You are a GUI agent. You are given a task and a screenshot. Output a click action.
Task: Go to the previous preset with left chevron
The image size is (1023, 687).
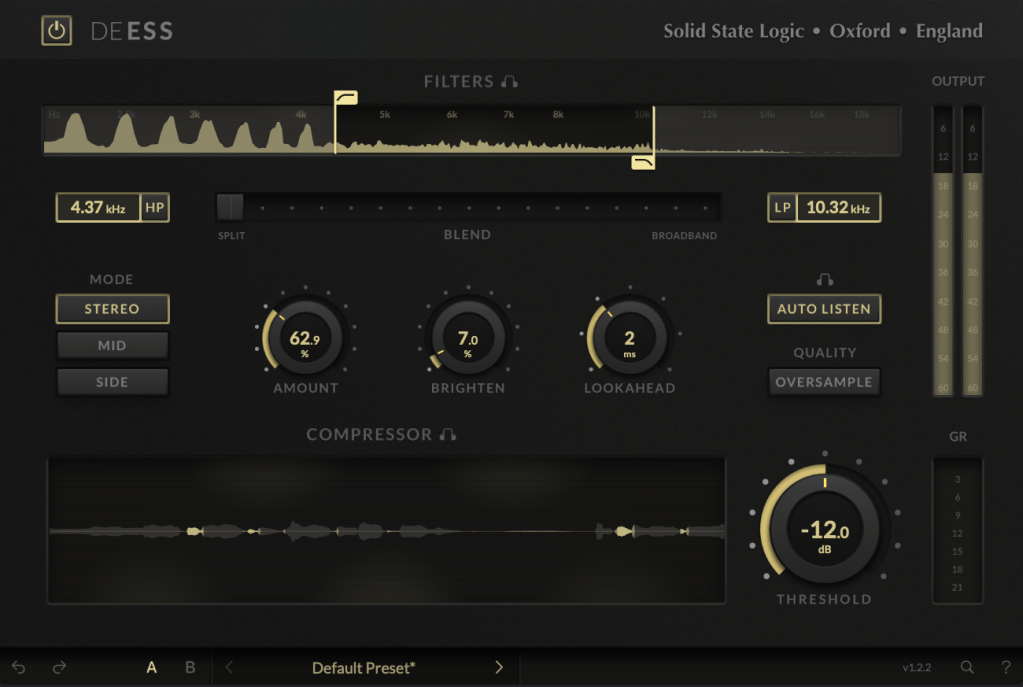pos(229,667)
